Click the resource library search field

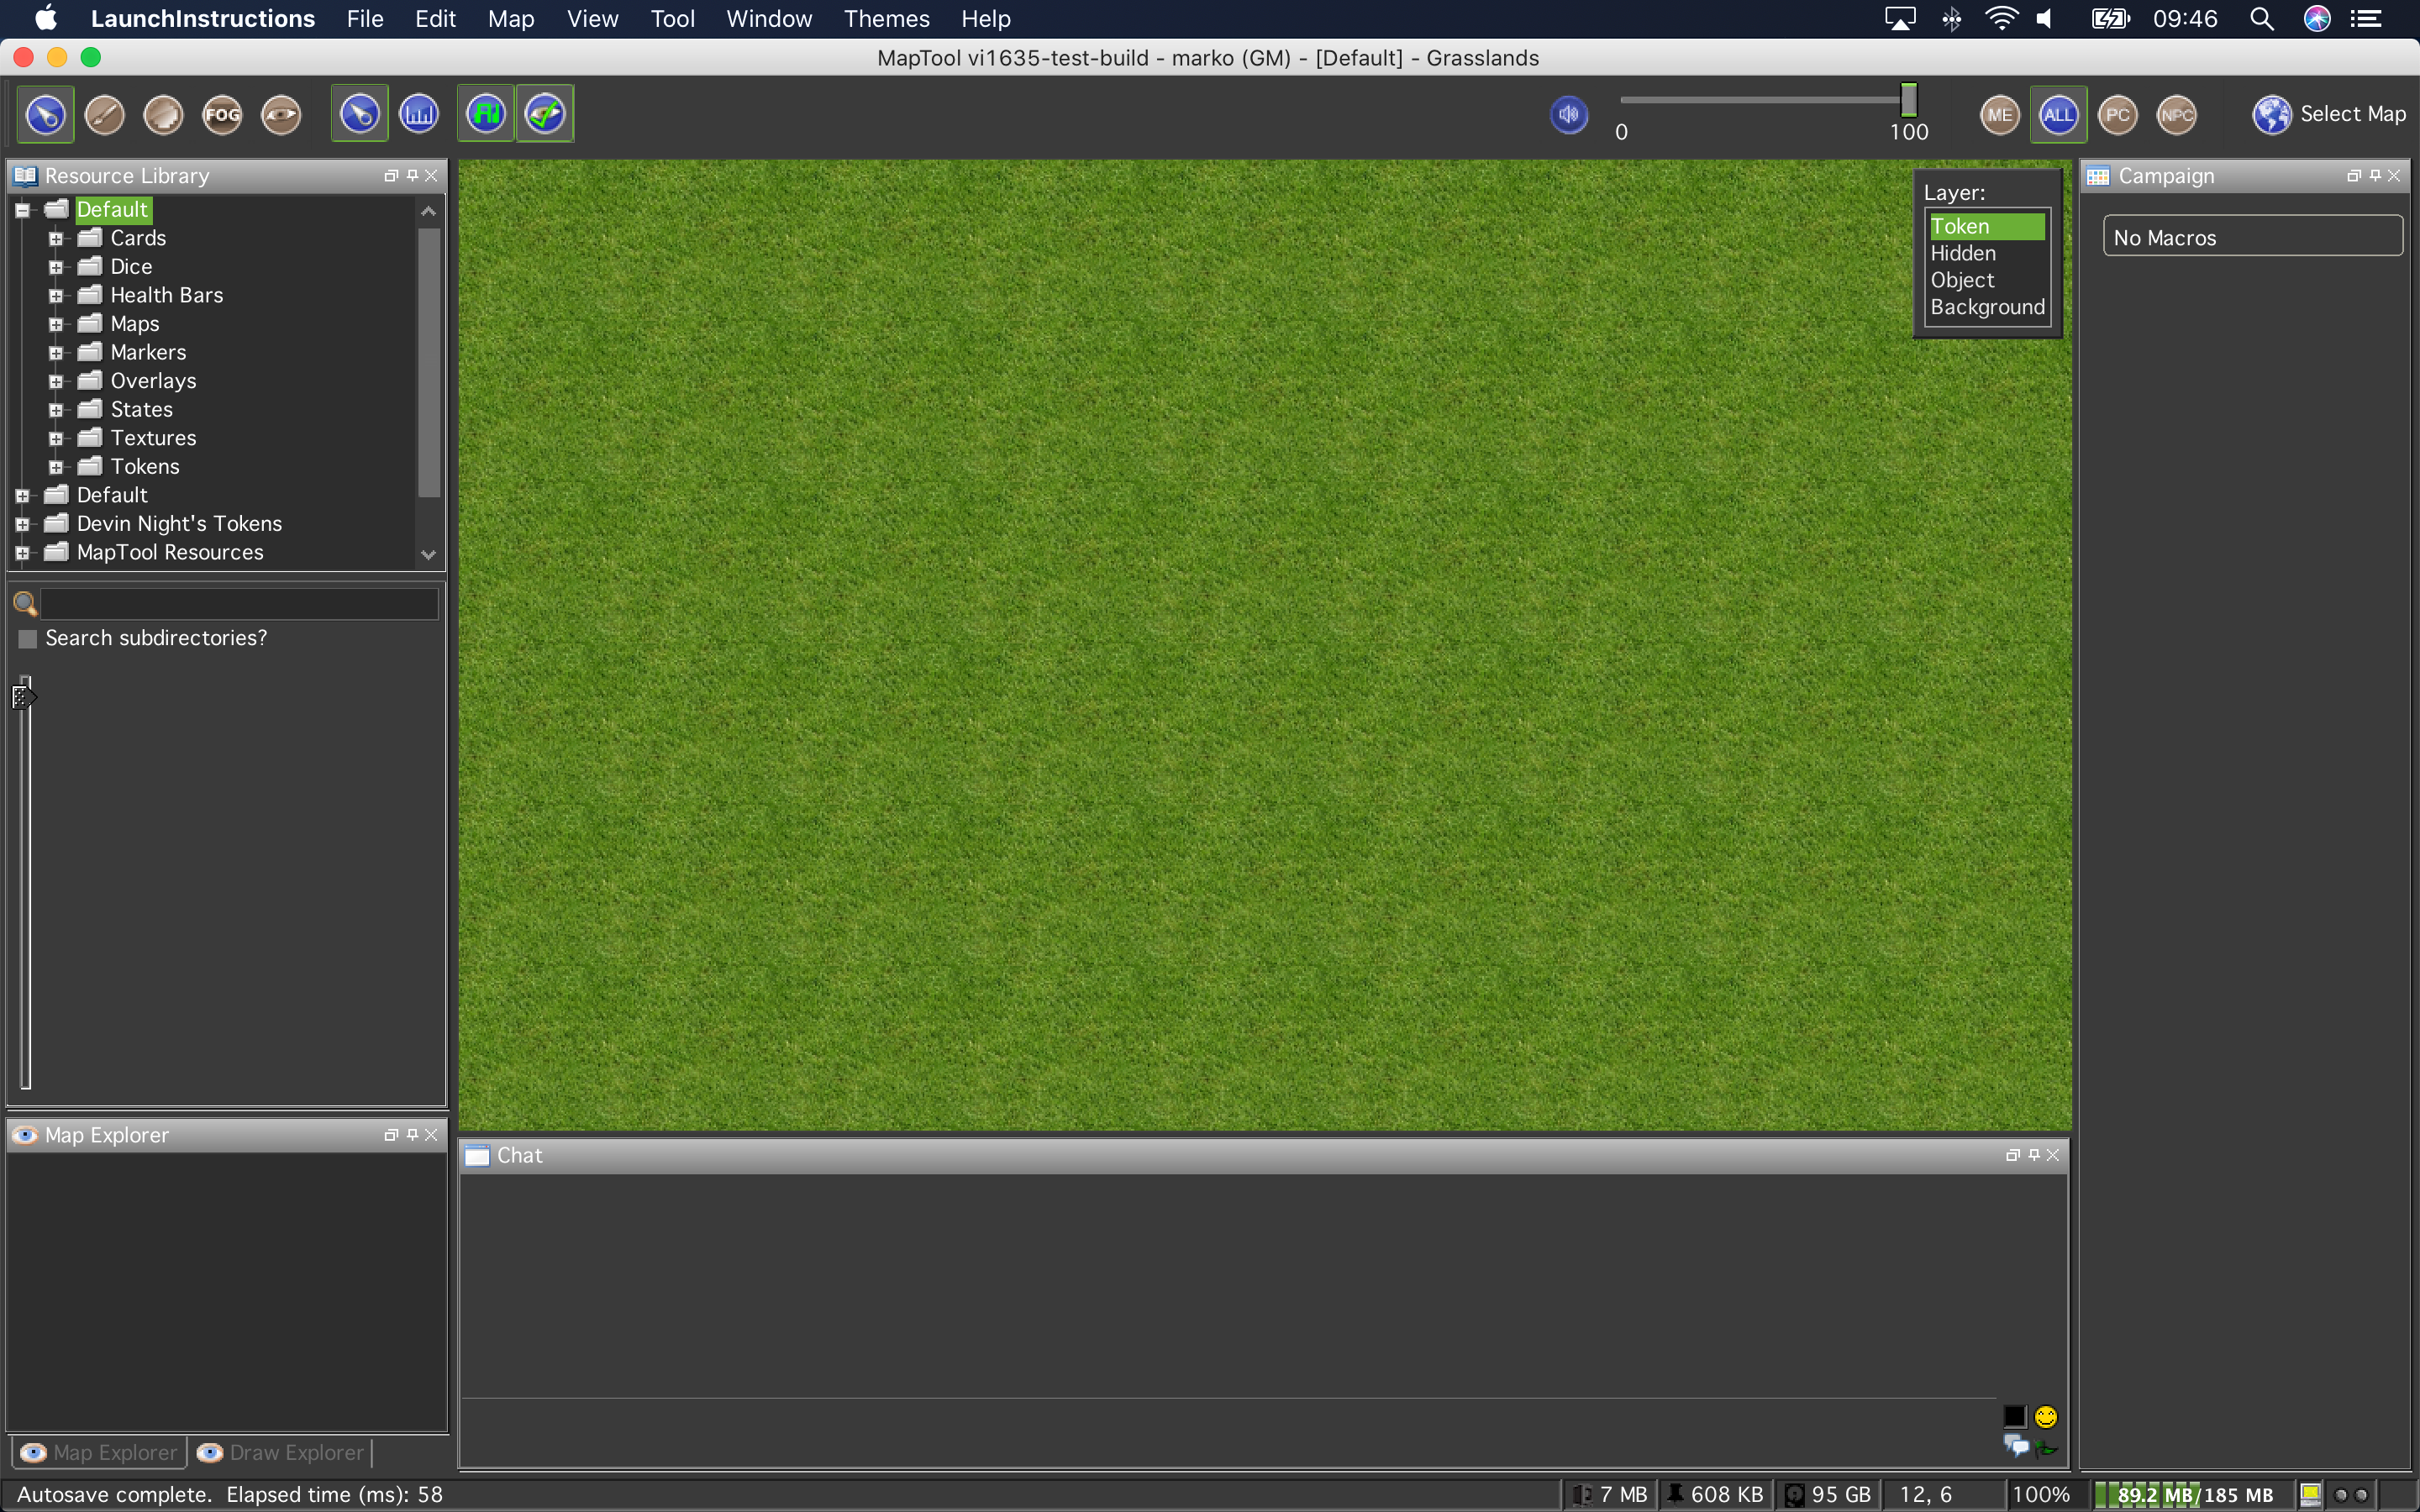click(239, 603)
